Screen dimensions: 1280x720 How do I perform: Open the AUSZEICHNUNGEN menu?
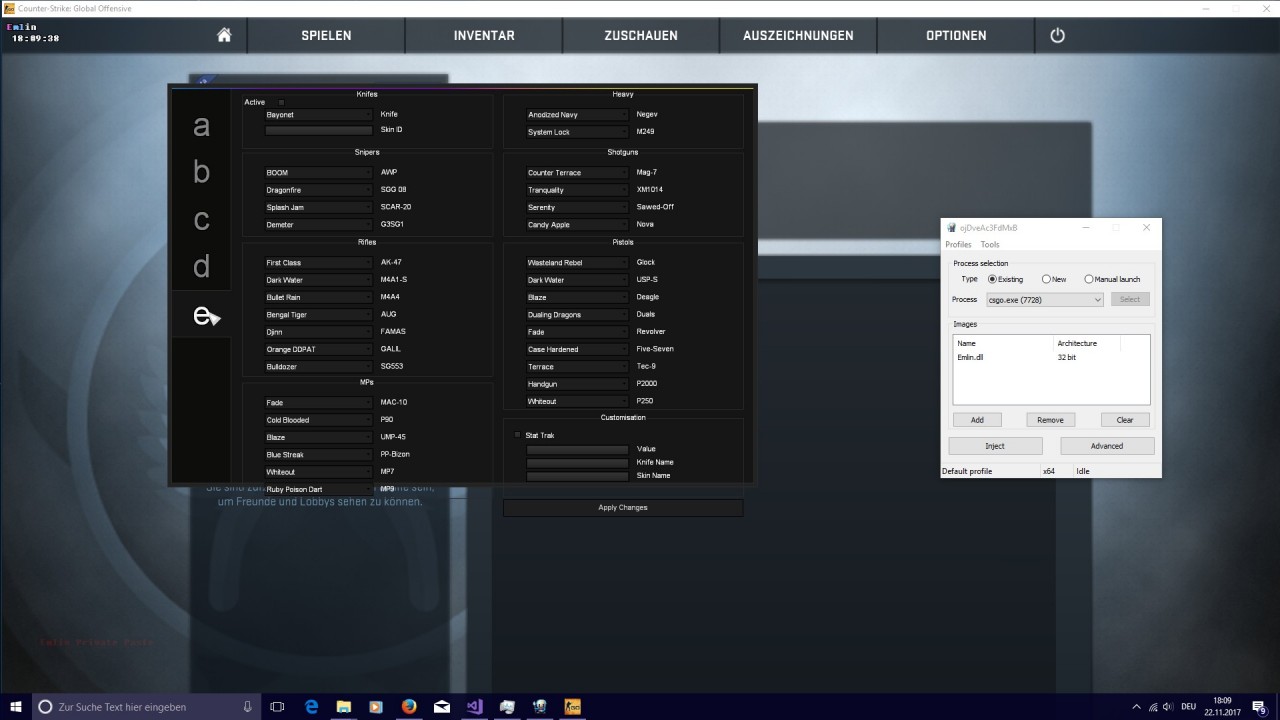coord(798,35)
